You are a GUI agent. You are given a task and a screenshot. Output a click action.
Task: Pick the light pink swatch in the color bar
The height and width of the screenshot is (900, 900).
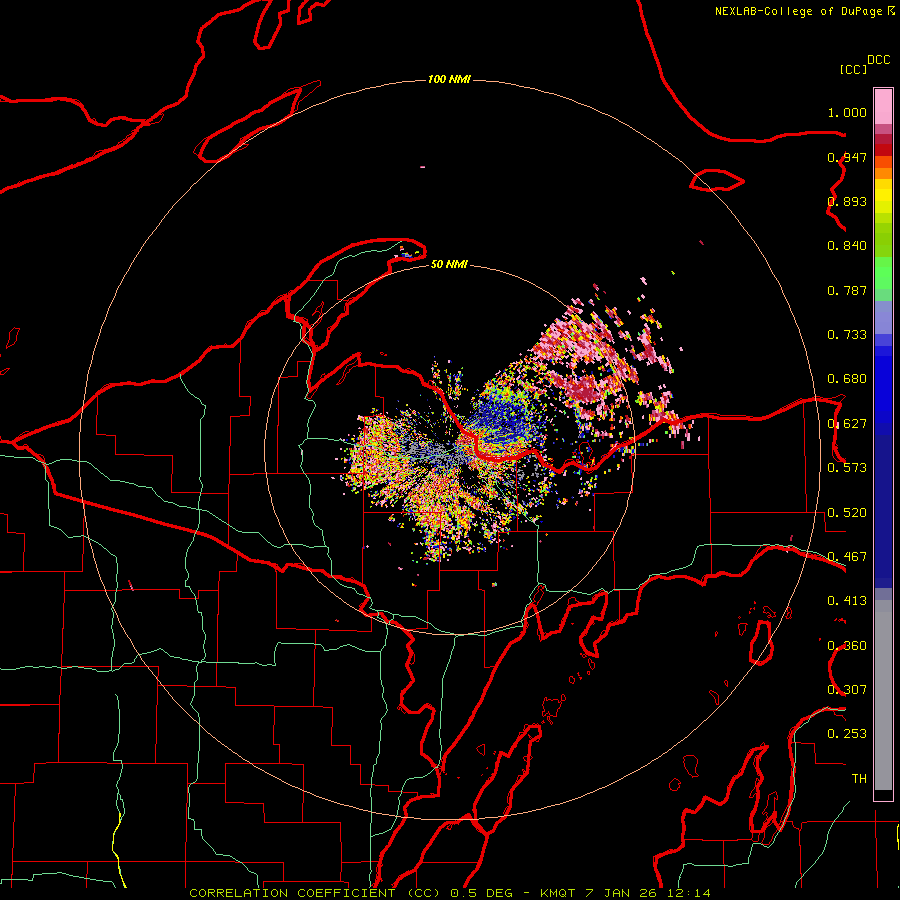click(x=883, y=106)
